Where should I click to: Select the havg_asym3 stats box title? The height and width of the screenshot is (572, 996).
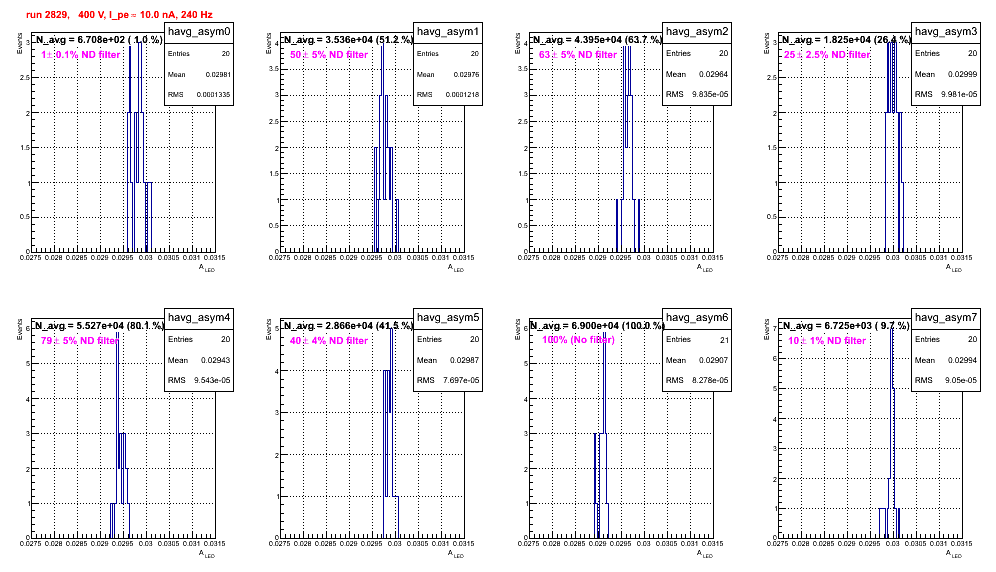[946, 32]
